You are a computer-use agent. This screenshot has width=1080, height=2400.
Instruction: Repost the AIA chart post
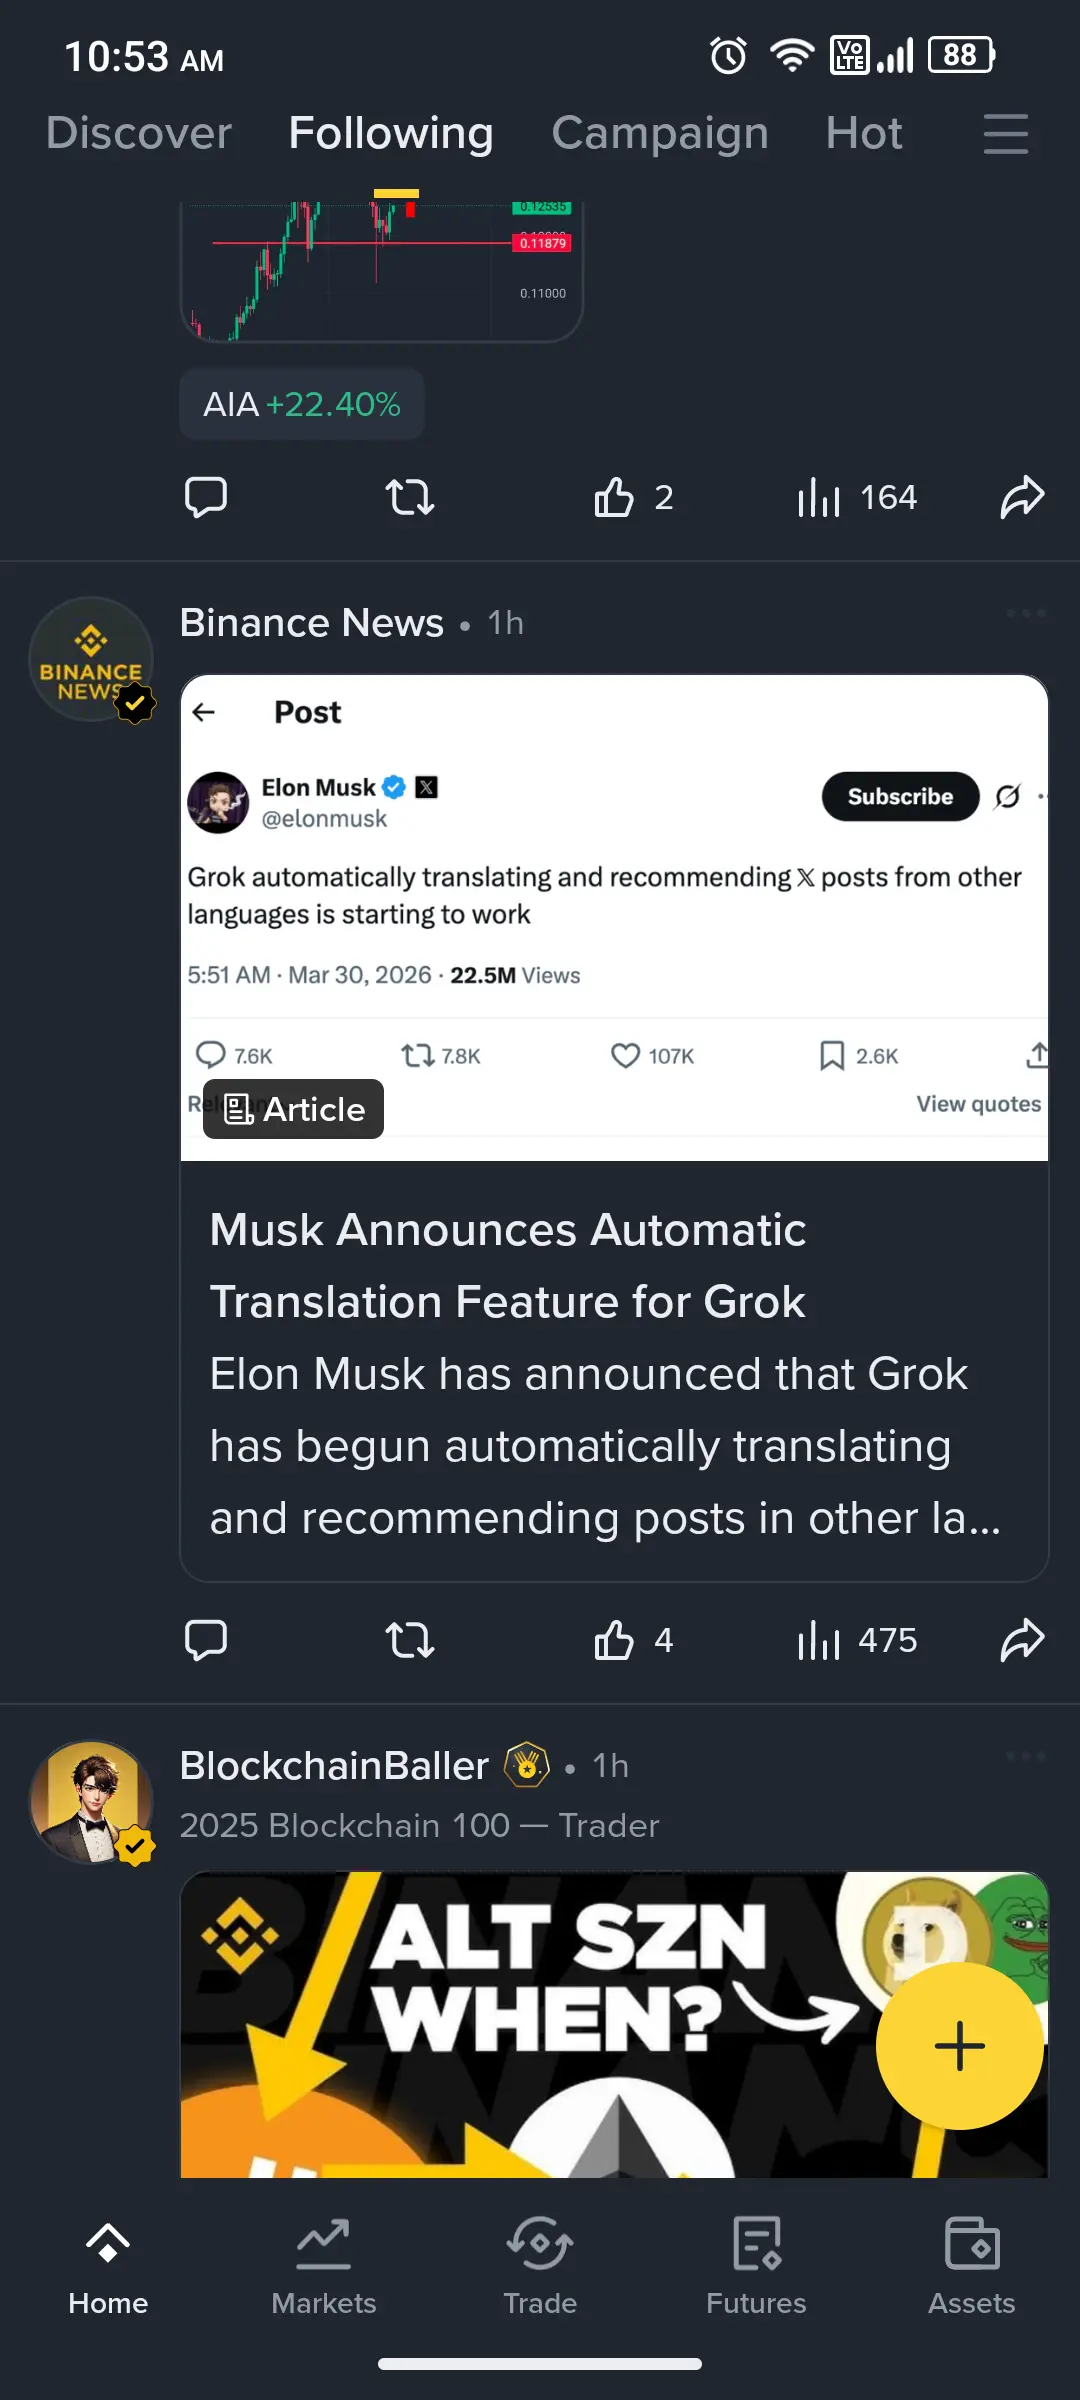(410, 497)
